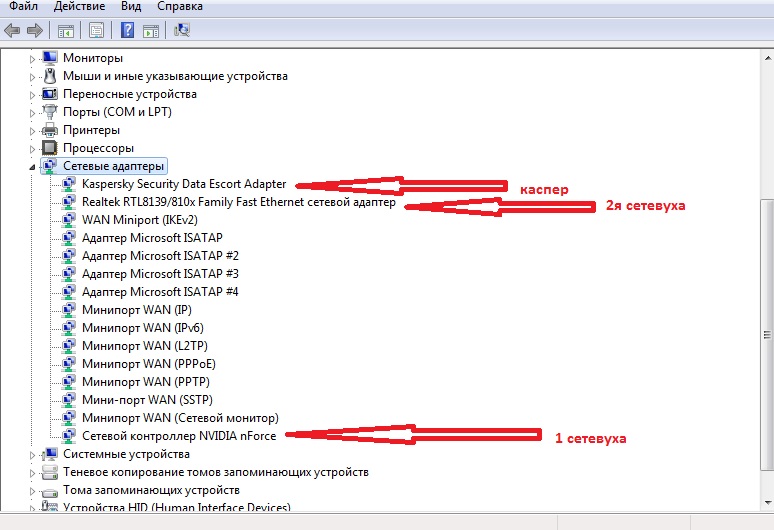Click the Теневое копирование томов icon
This screenshot has height=530, width=774.
coord(50,472)
